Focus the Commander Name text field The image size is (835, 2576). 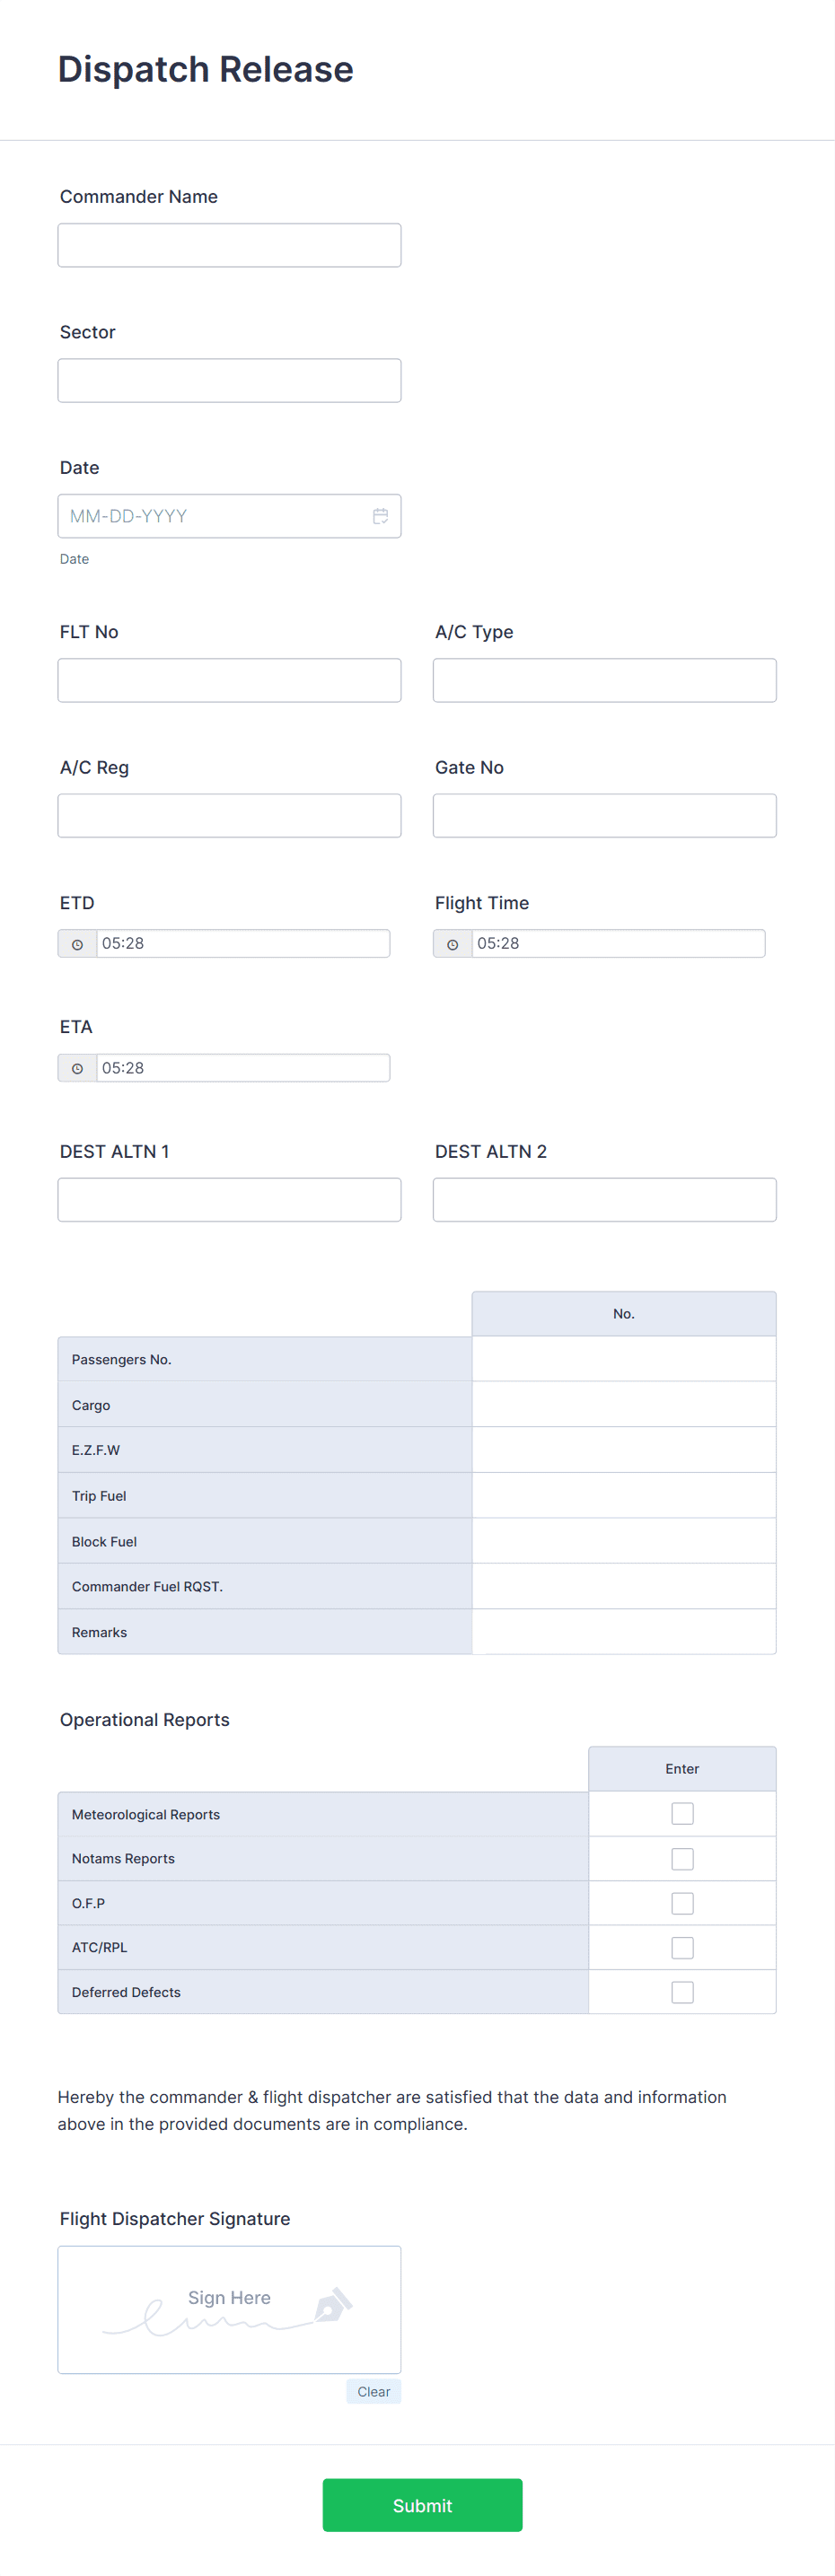click(229, 245)
